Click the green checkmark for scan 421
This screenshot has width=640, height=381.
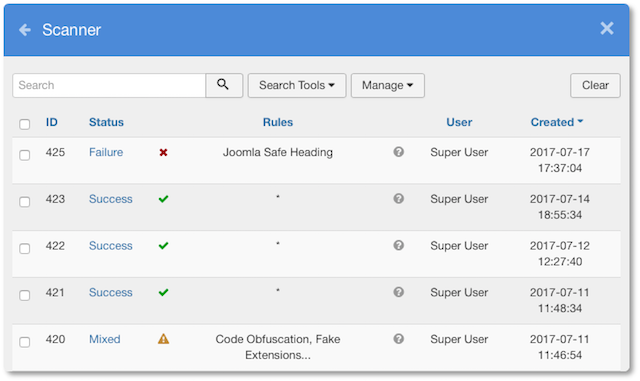[x=163, y=292]
